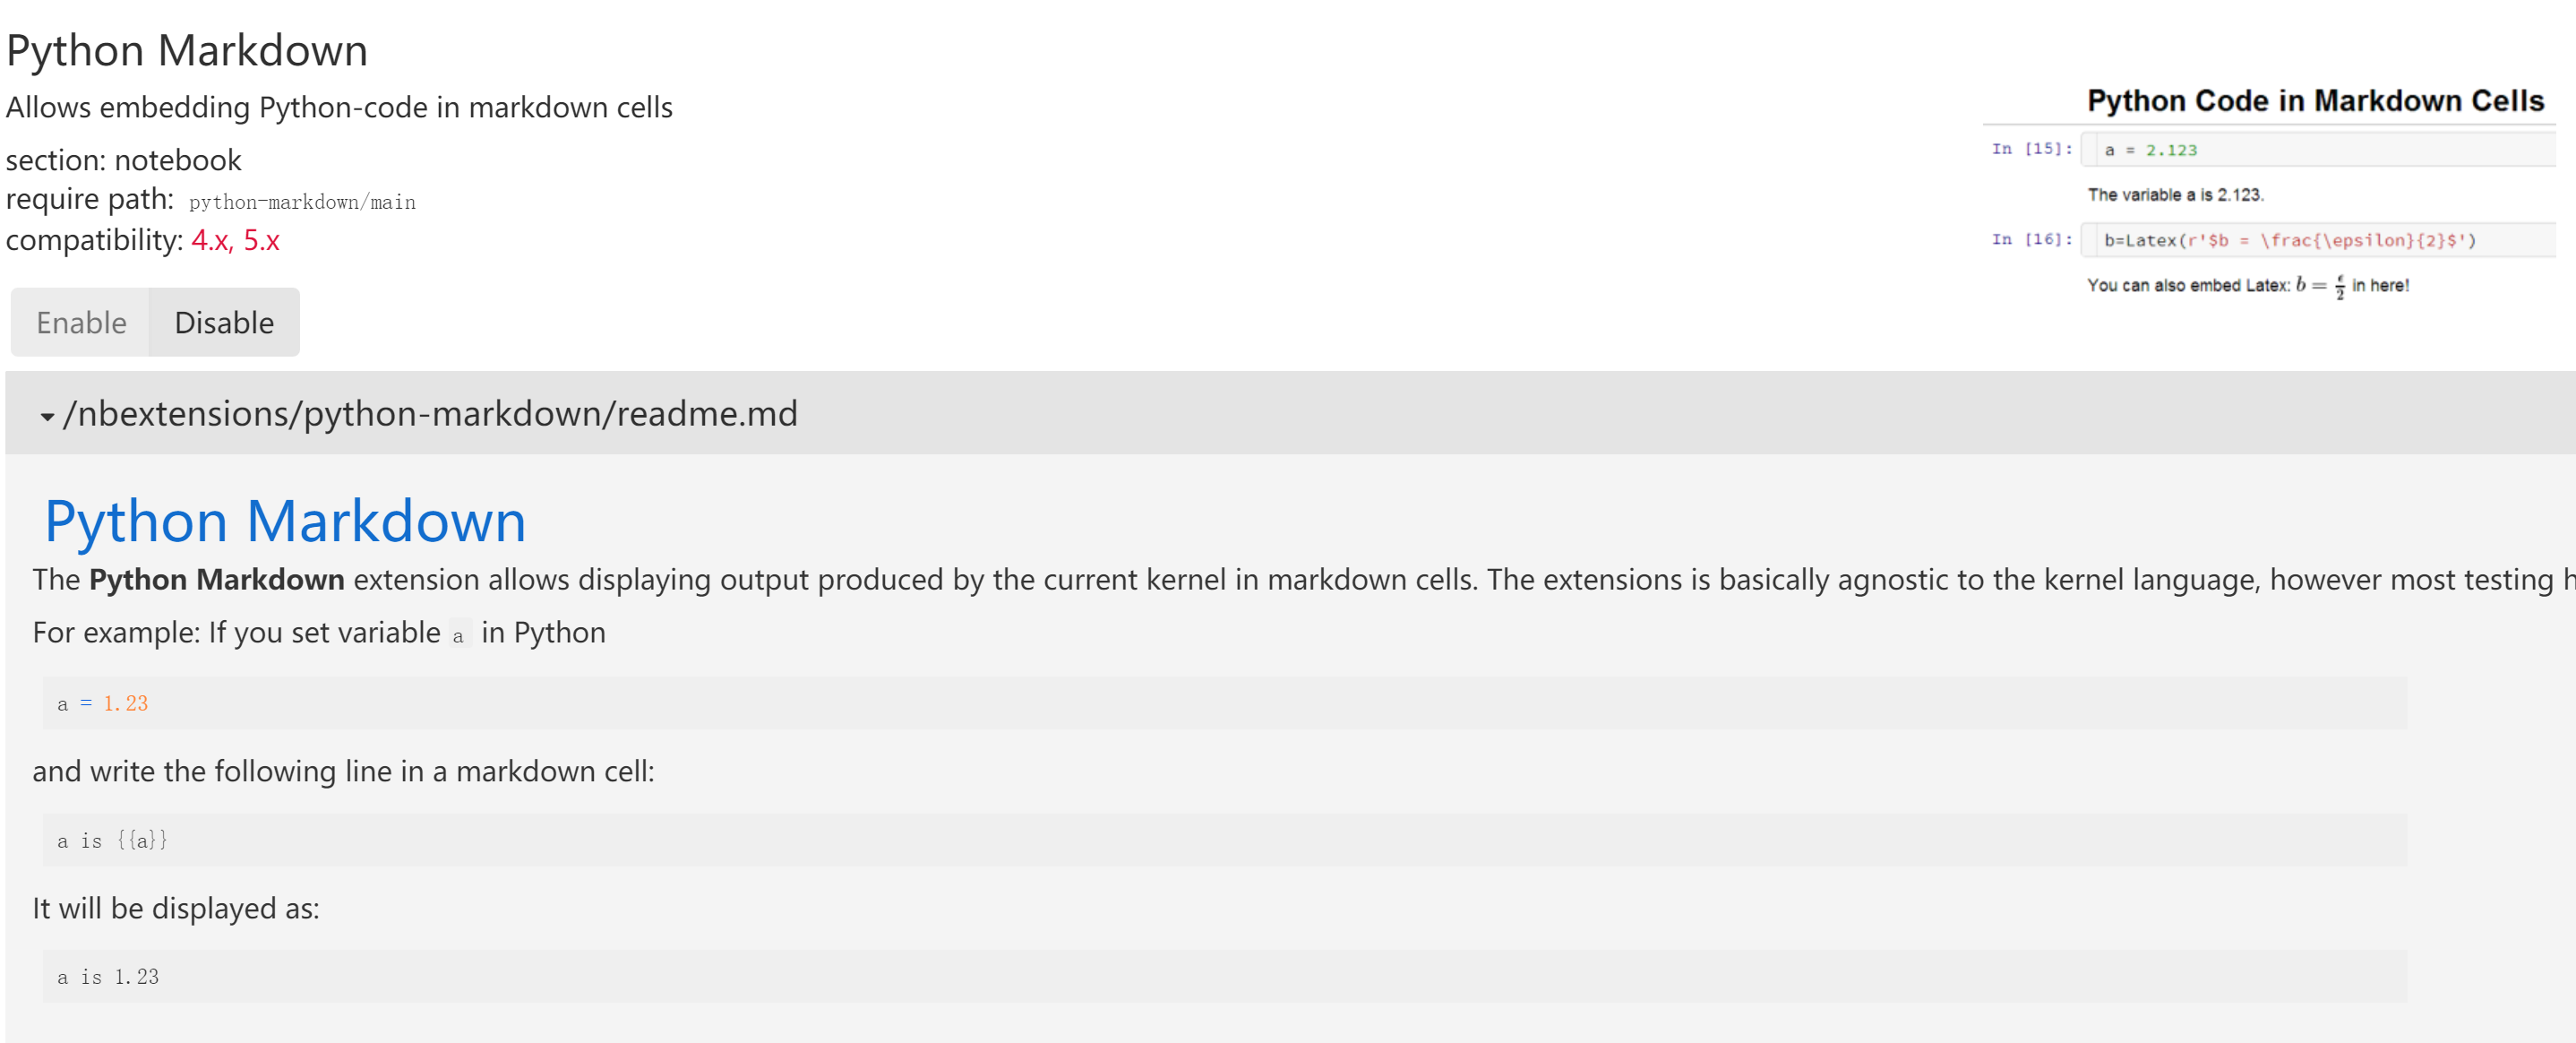Open the blue Python Markdown heading link
The image size is (2576, 1043).
[x=285, y=521]
